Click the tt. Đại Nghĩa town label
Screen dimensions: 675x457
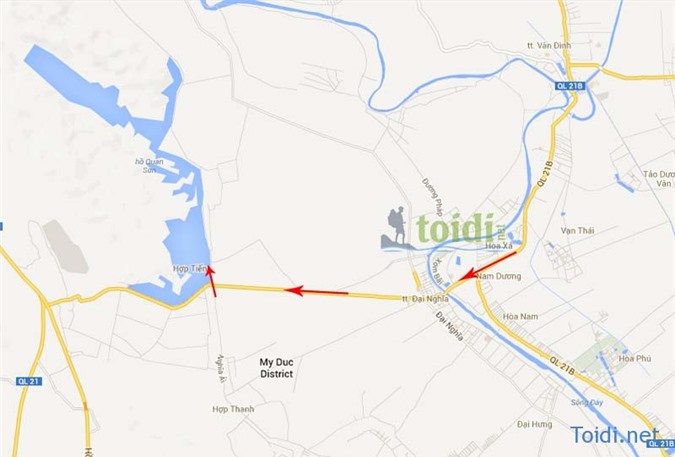click(425, 299)
